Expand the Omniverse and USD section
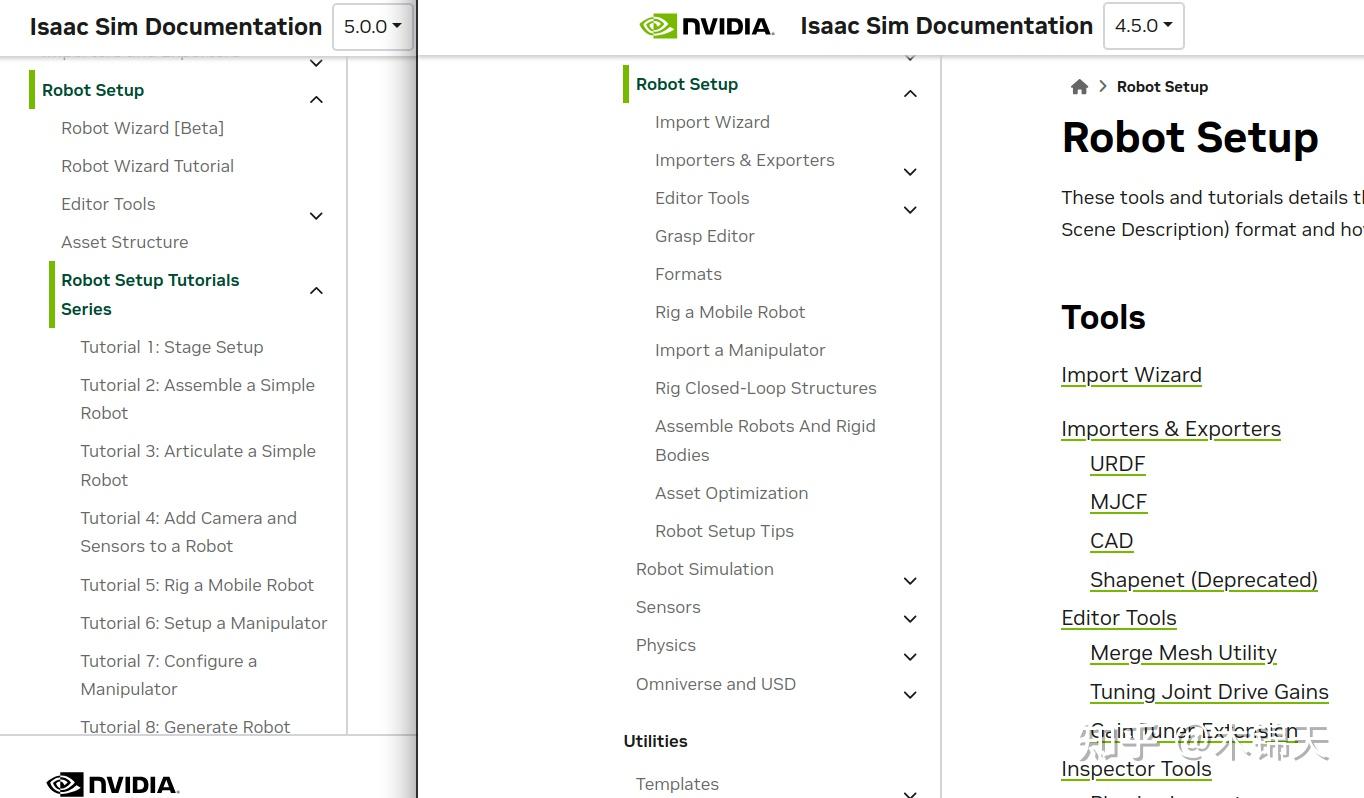The height and width of the screenshot is (798, 1364). [x=910, y=695]
